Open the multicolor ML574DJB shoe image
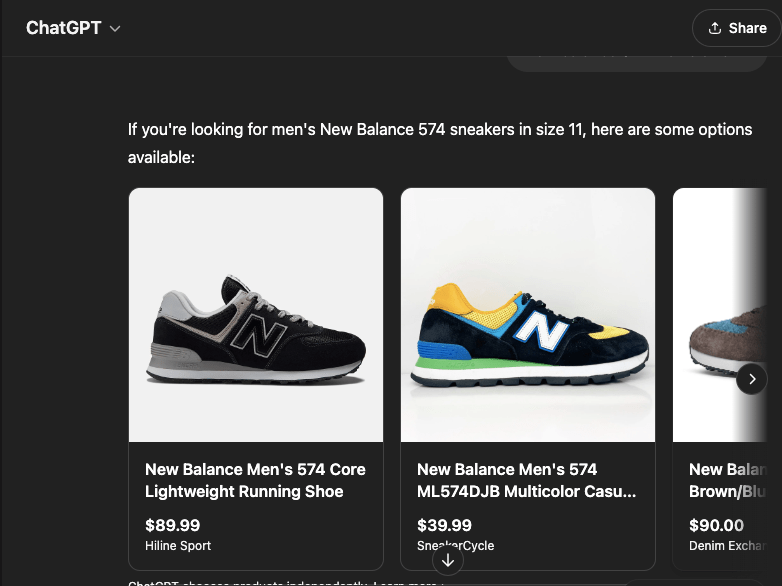The height and width of the screenshot is (586, 782). point(528,315)
